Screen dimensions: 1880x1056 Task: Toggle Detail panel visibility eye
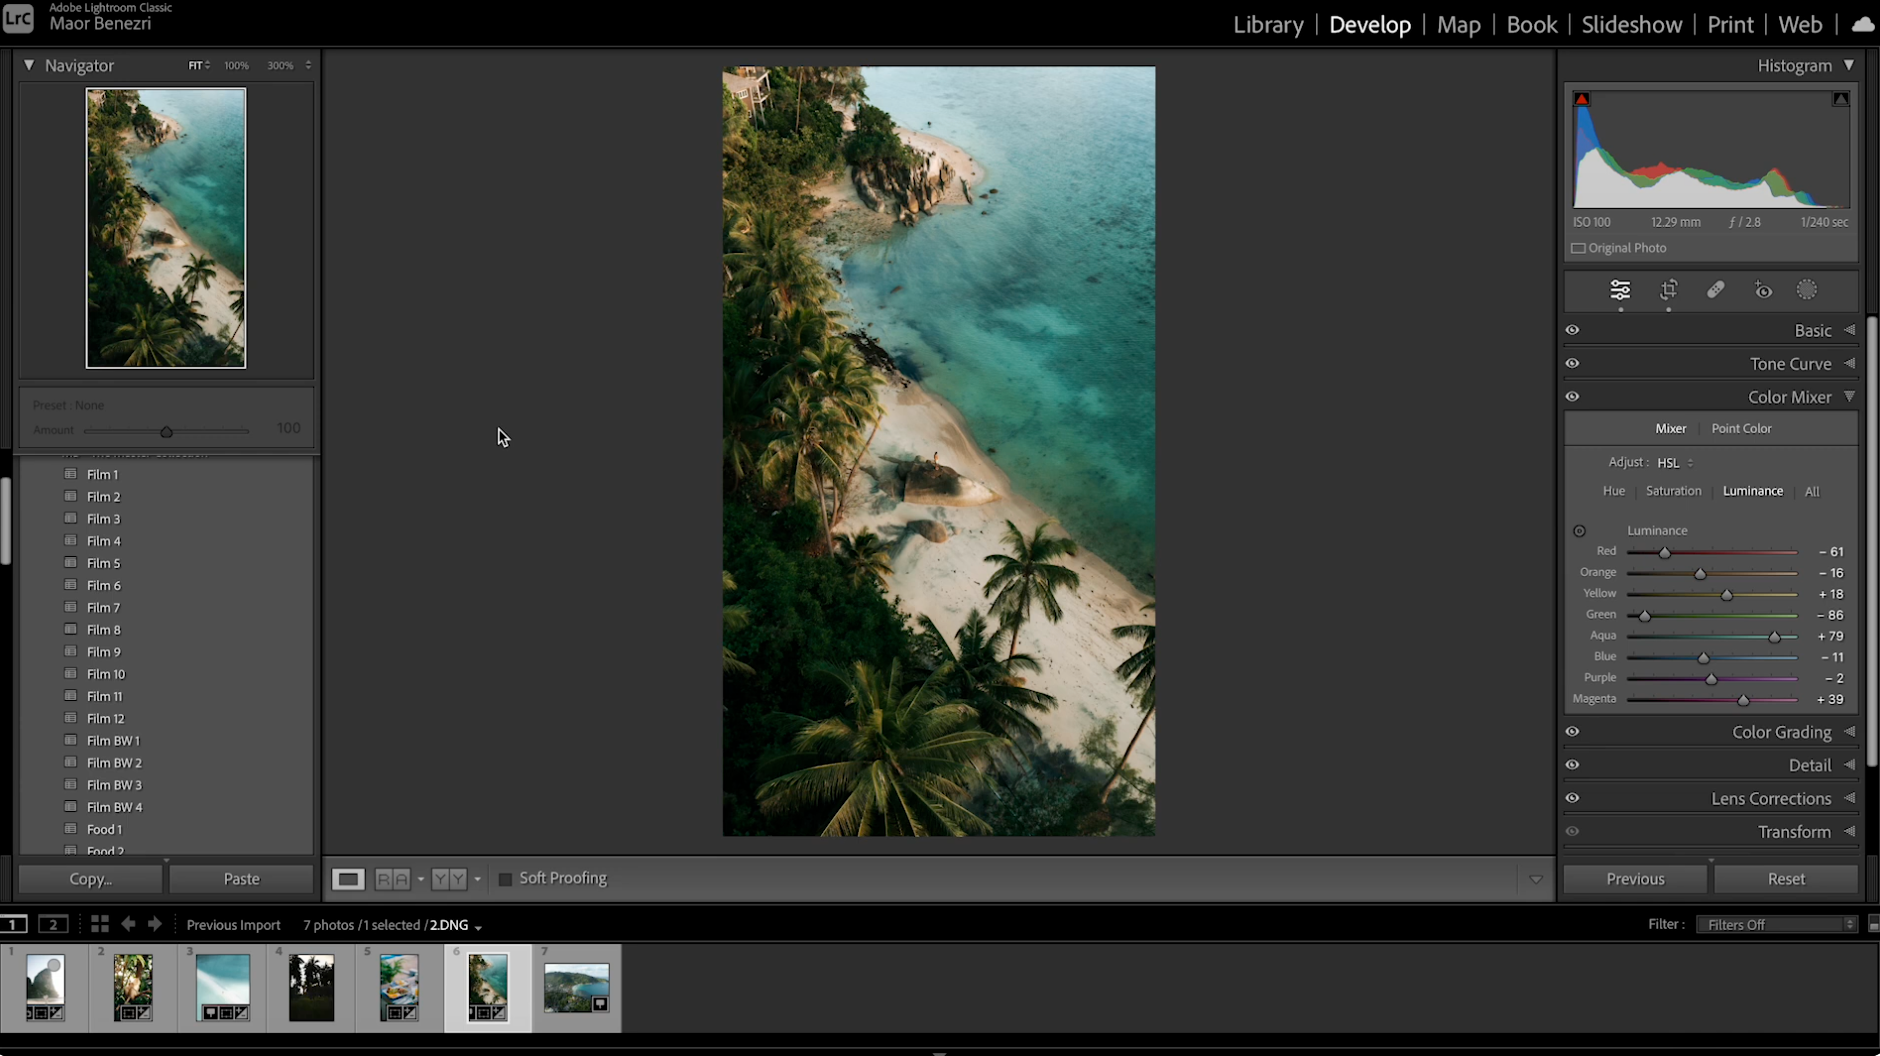[1572, 765]
